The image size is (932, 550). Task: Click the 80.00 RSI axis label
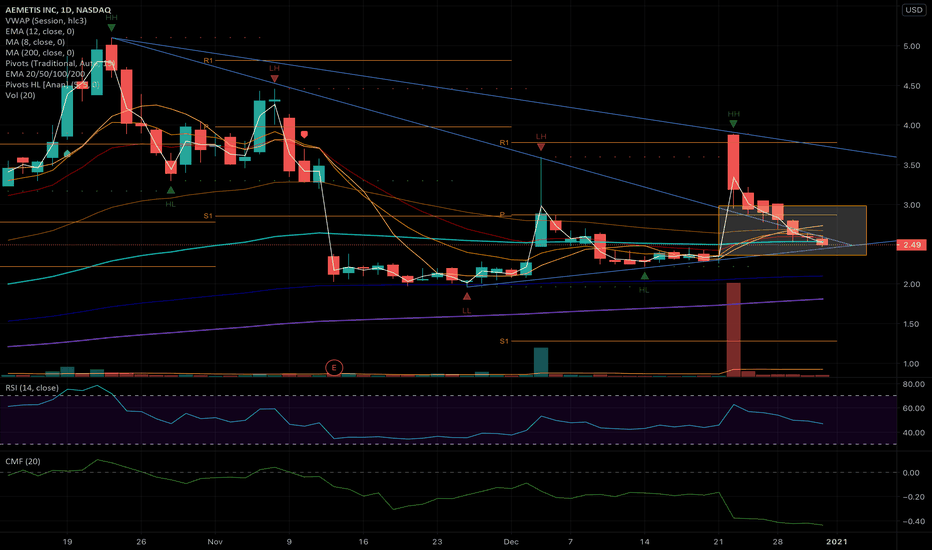click(x=914, y=385)
